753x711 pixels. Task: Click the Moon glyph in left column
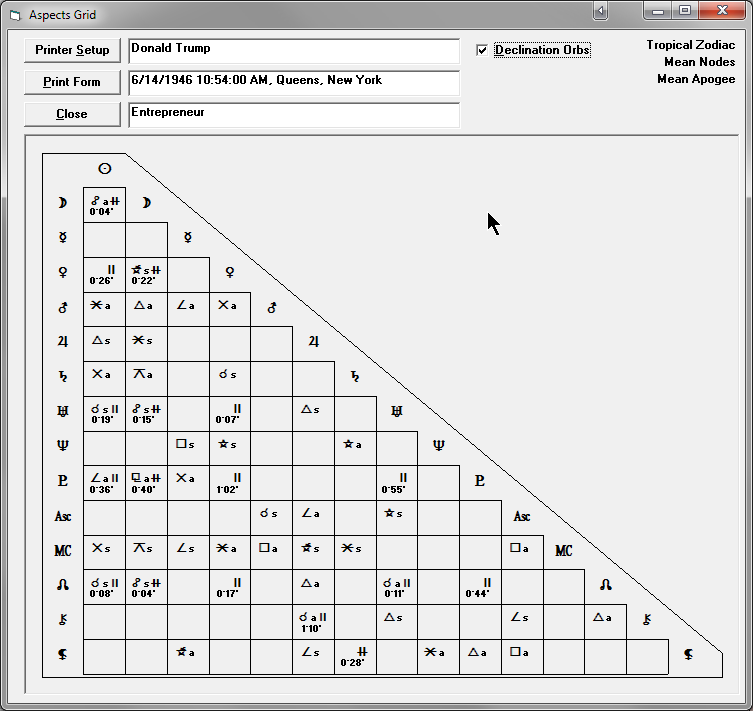(62, 203)
